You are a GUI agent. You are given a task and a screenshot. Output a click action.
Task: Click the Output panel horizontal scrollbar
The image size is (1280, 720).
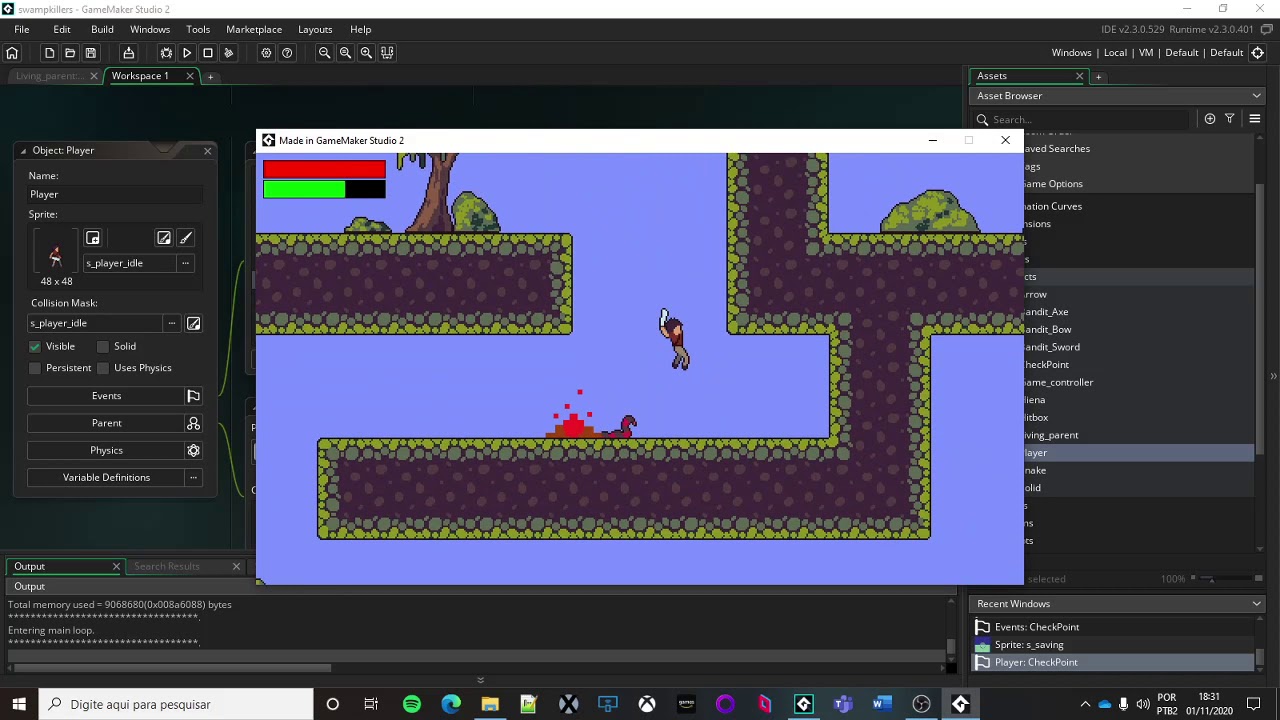click(172, 668)
